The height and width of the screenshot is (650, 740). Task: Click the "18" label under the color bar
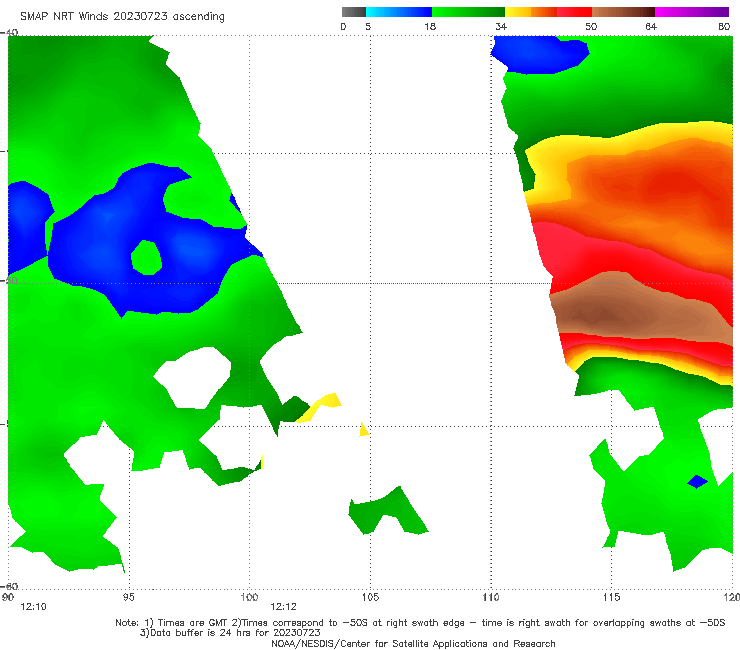click(430, 26)
